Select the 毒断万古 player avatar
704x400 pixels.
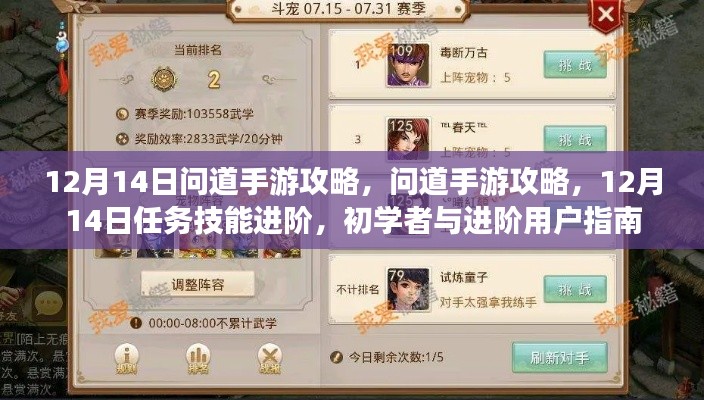408,65
